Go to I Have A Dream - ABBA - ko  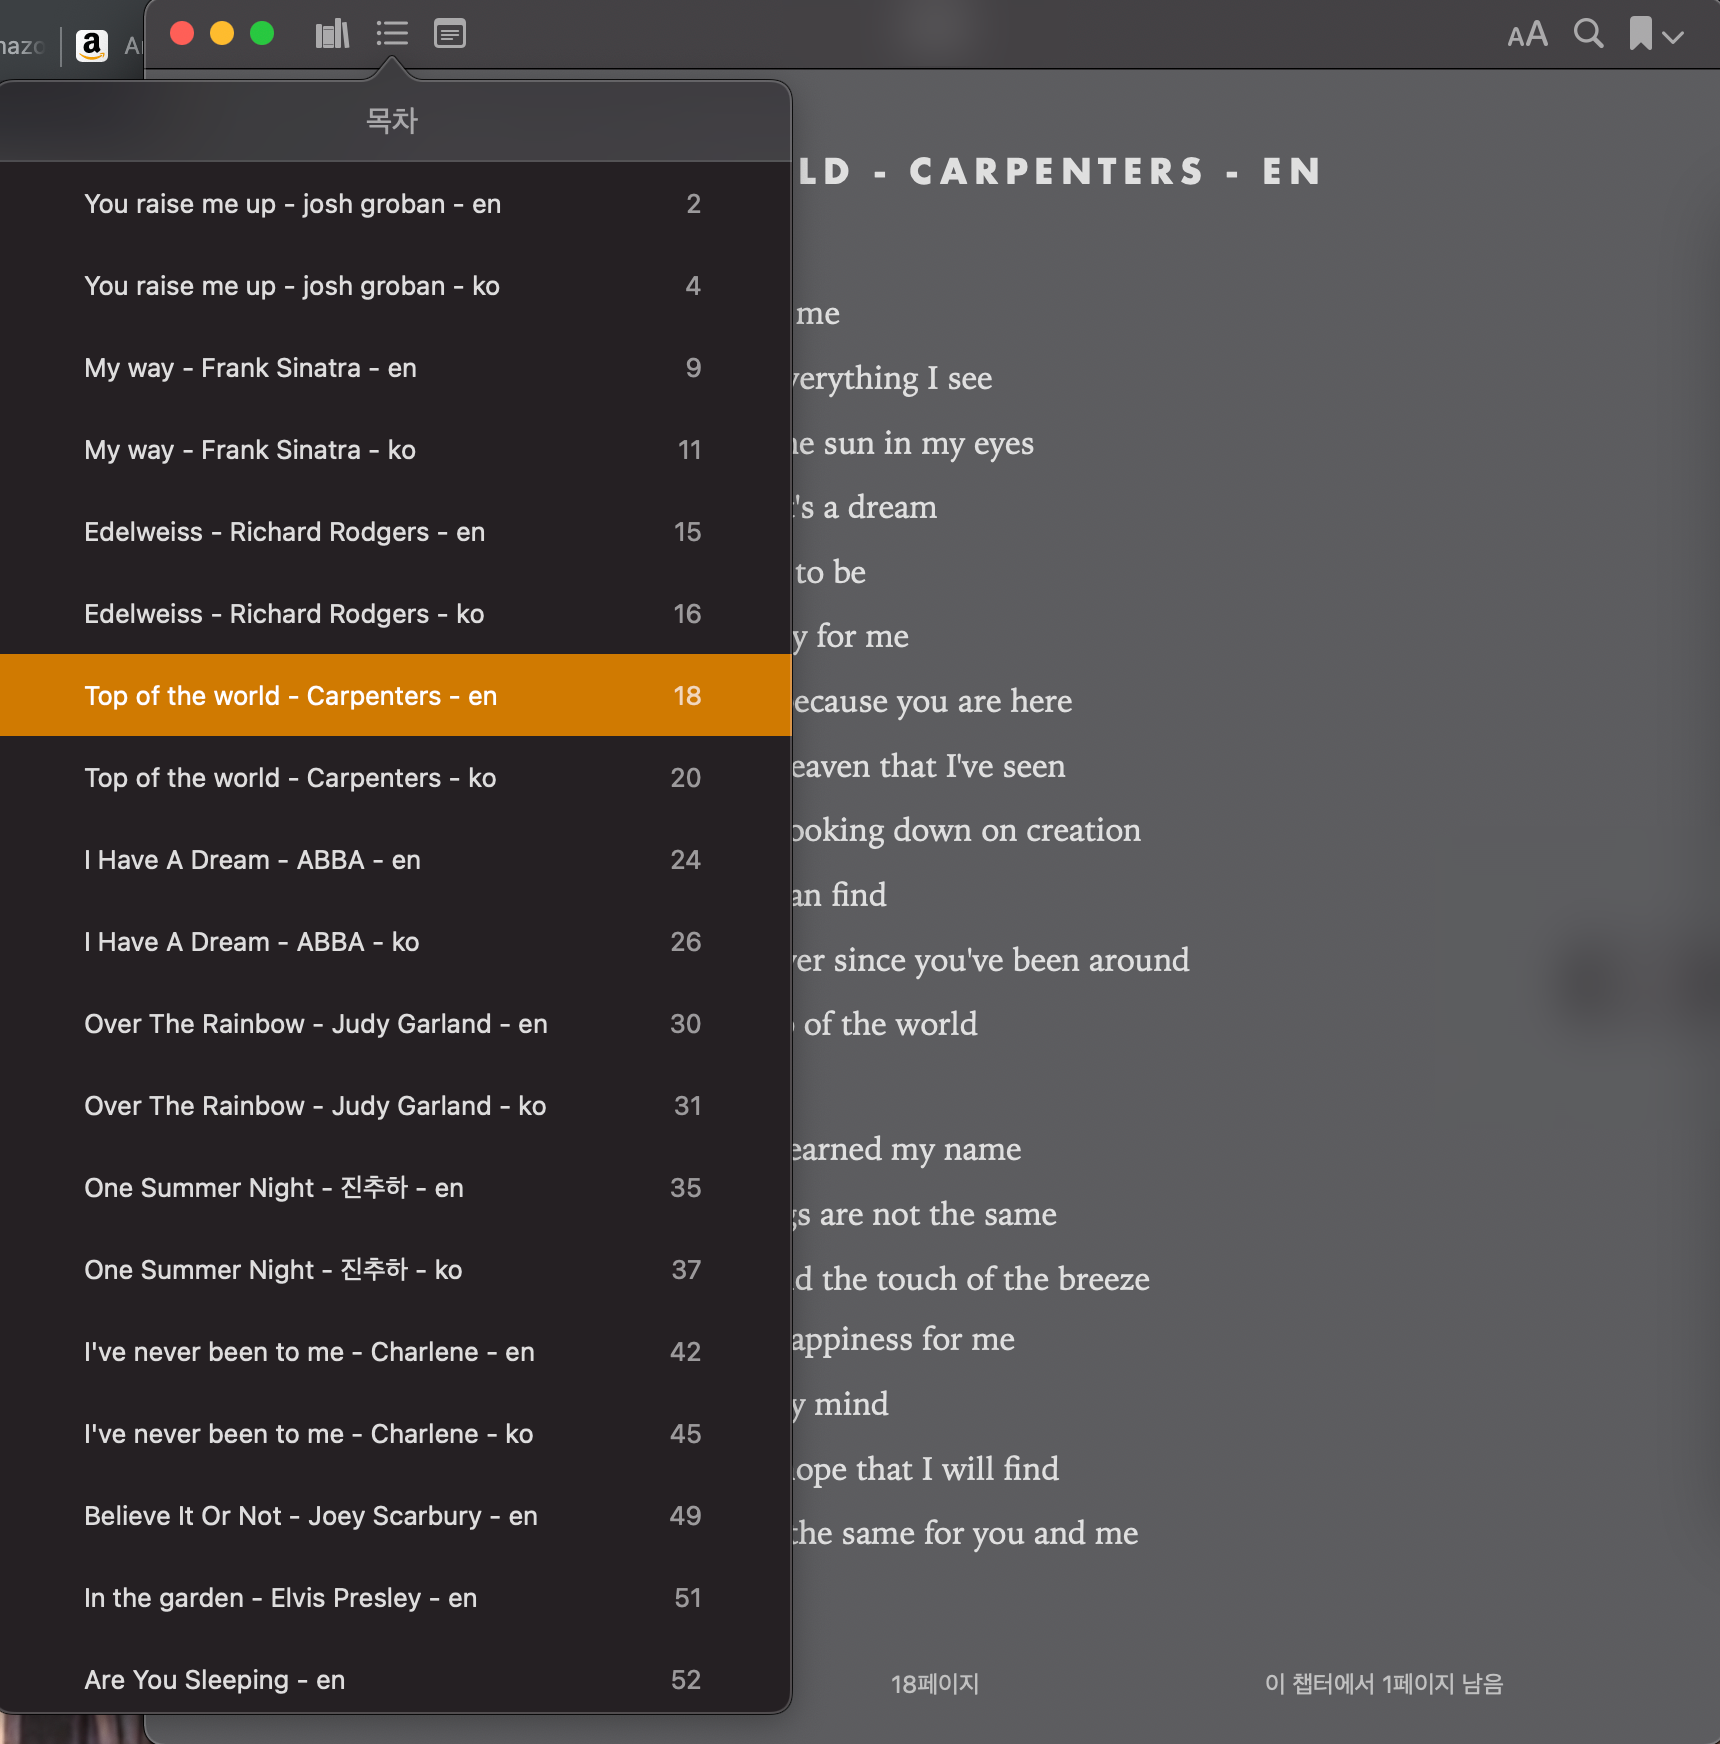coord(395,942)
